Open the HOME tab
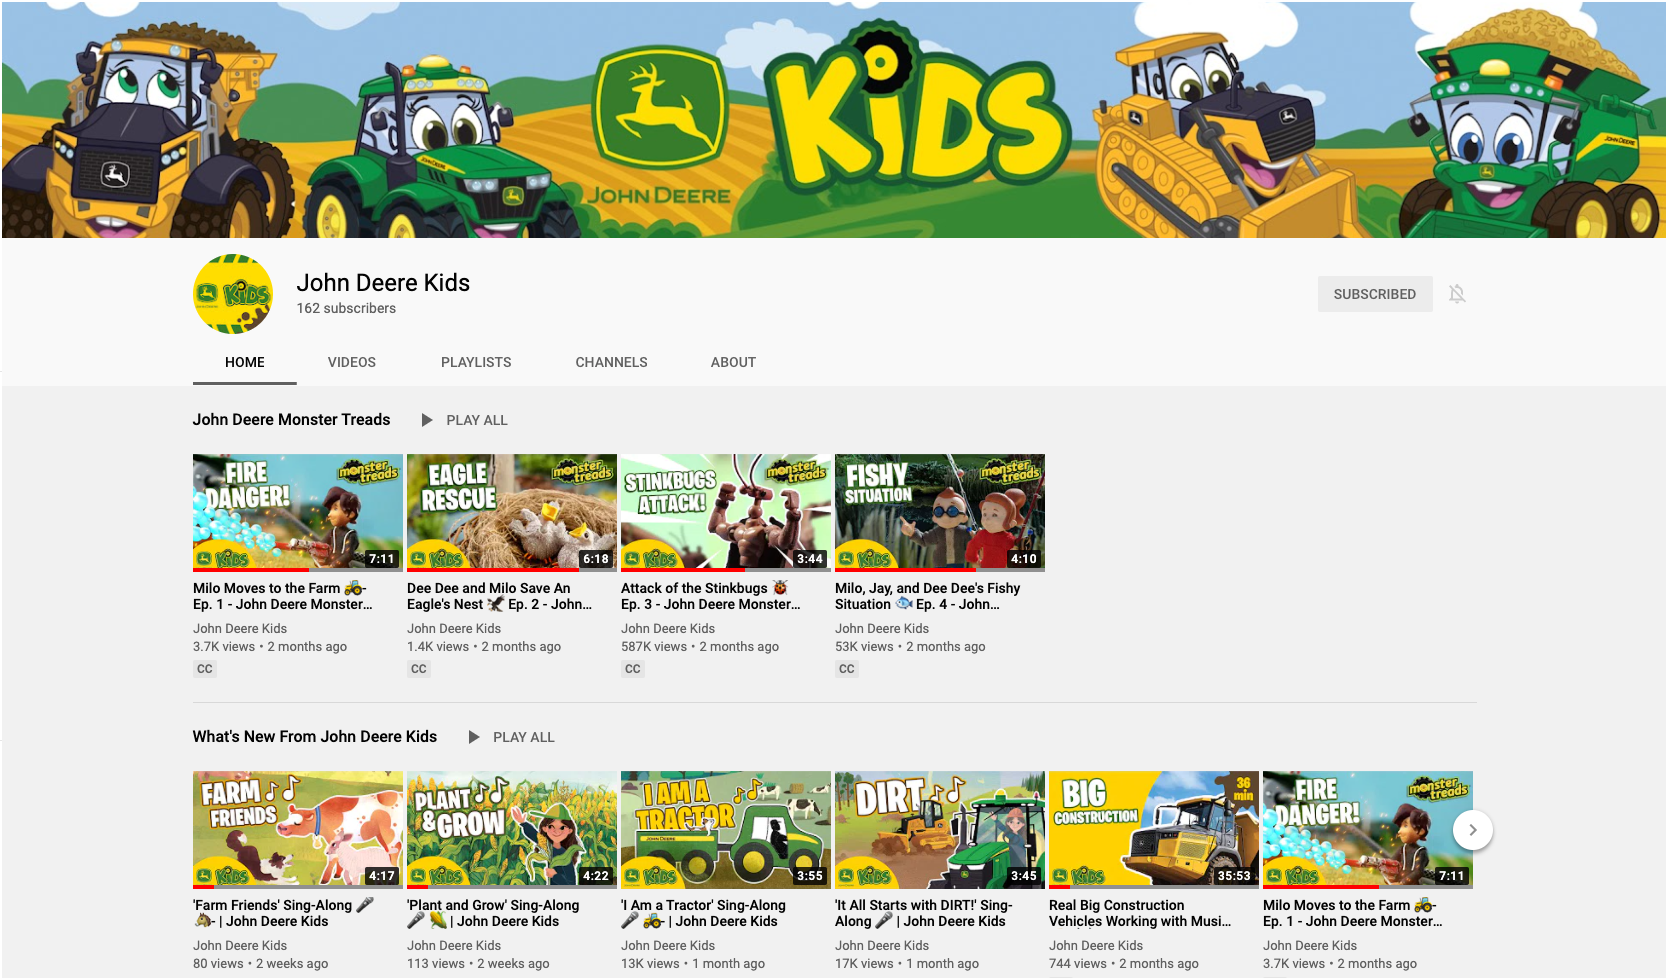 (x=245, y=362)
